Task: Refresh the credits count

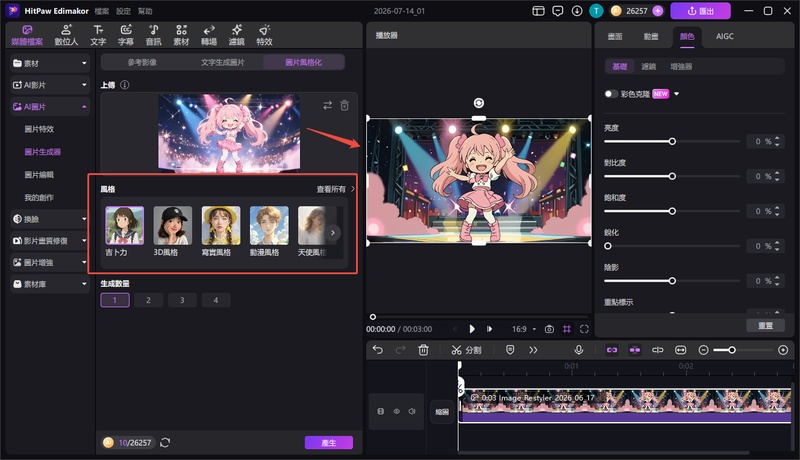Action: 165,442
